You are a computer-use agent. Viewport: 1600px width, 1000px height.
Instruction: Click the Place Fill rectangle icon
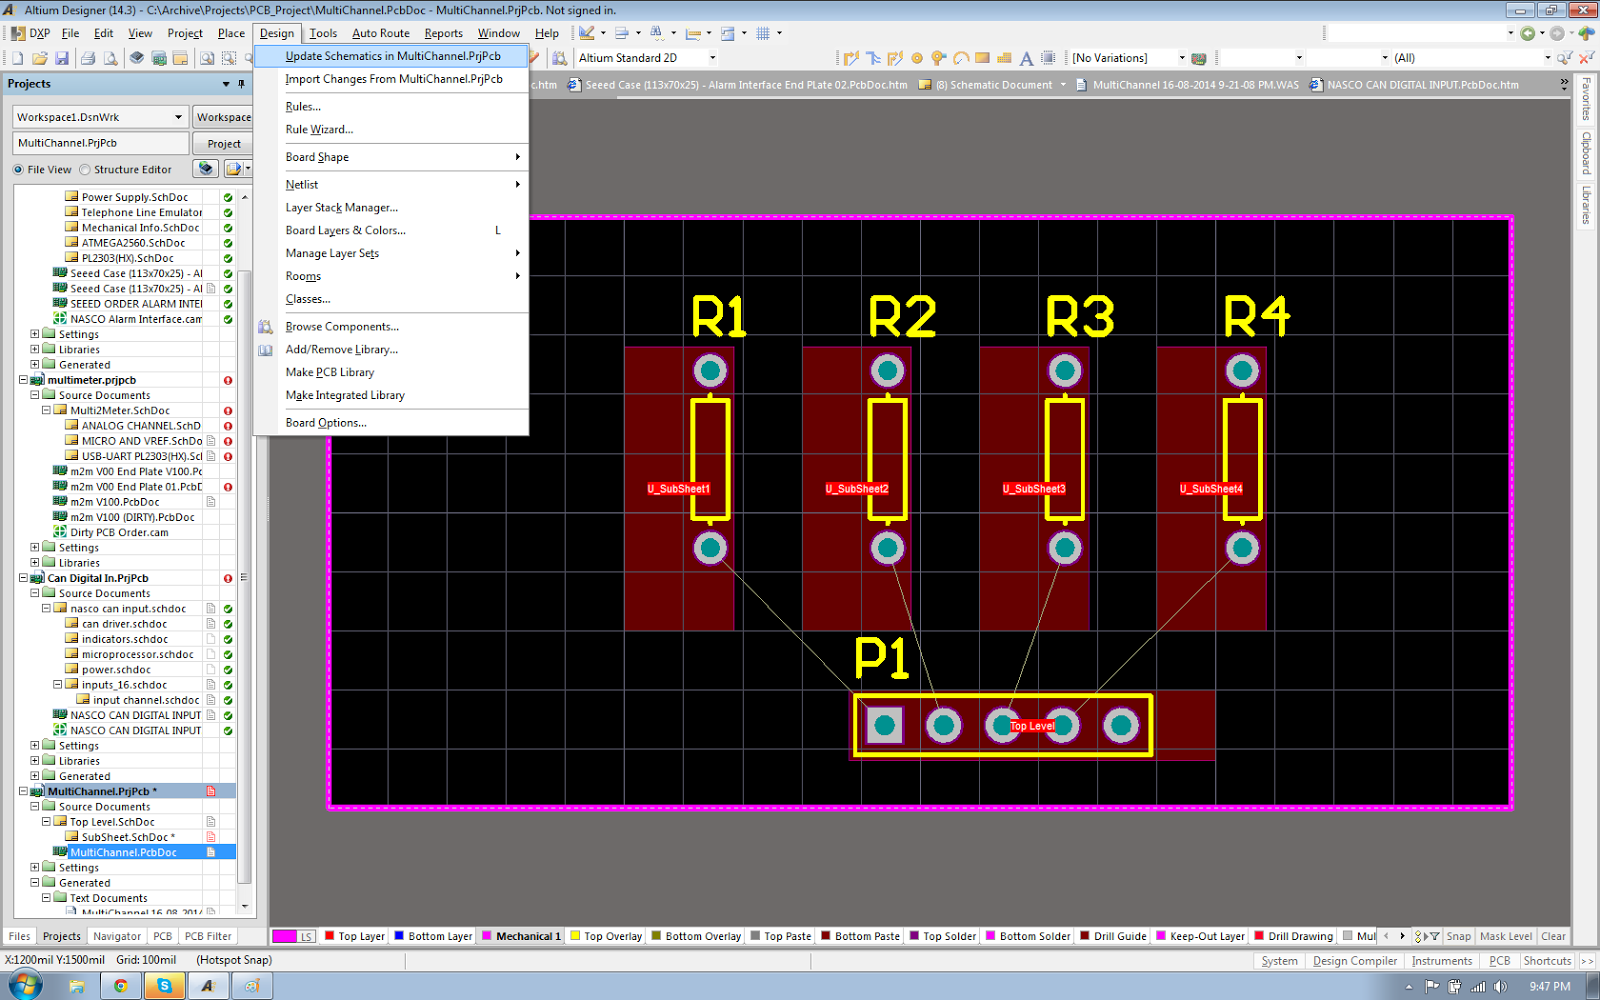[x=982, y=58]
